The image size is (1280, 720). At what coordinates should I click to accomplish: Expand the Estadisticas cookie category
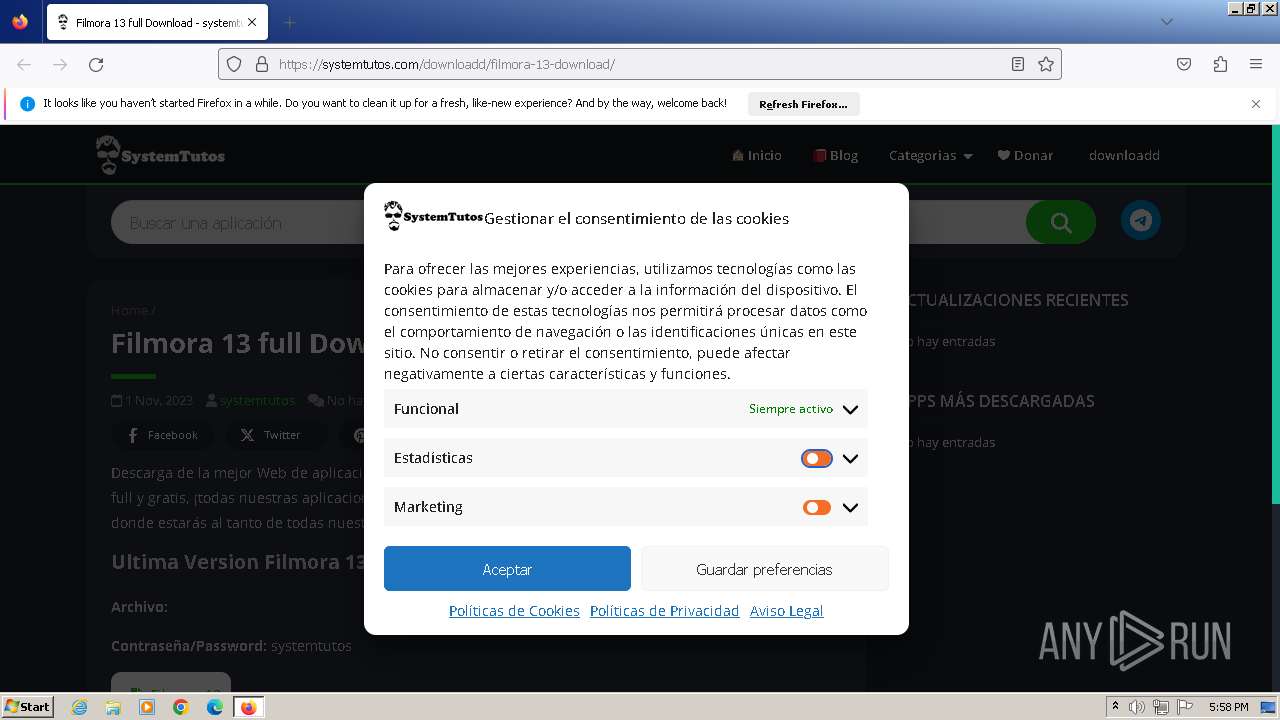coord(850,458)
